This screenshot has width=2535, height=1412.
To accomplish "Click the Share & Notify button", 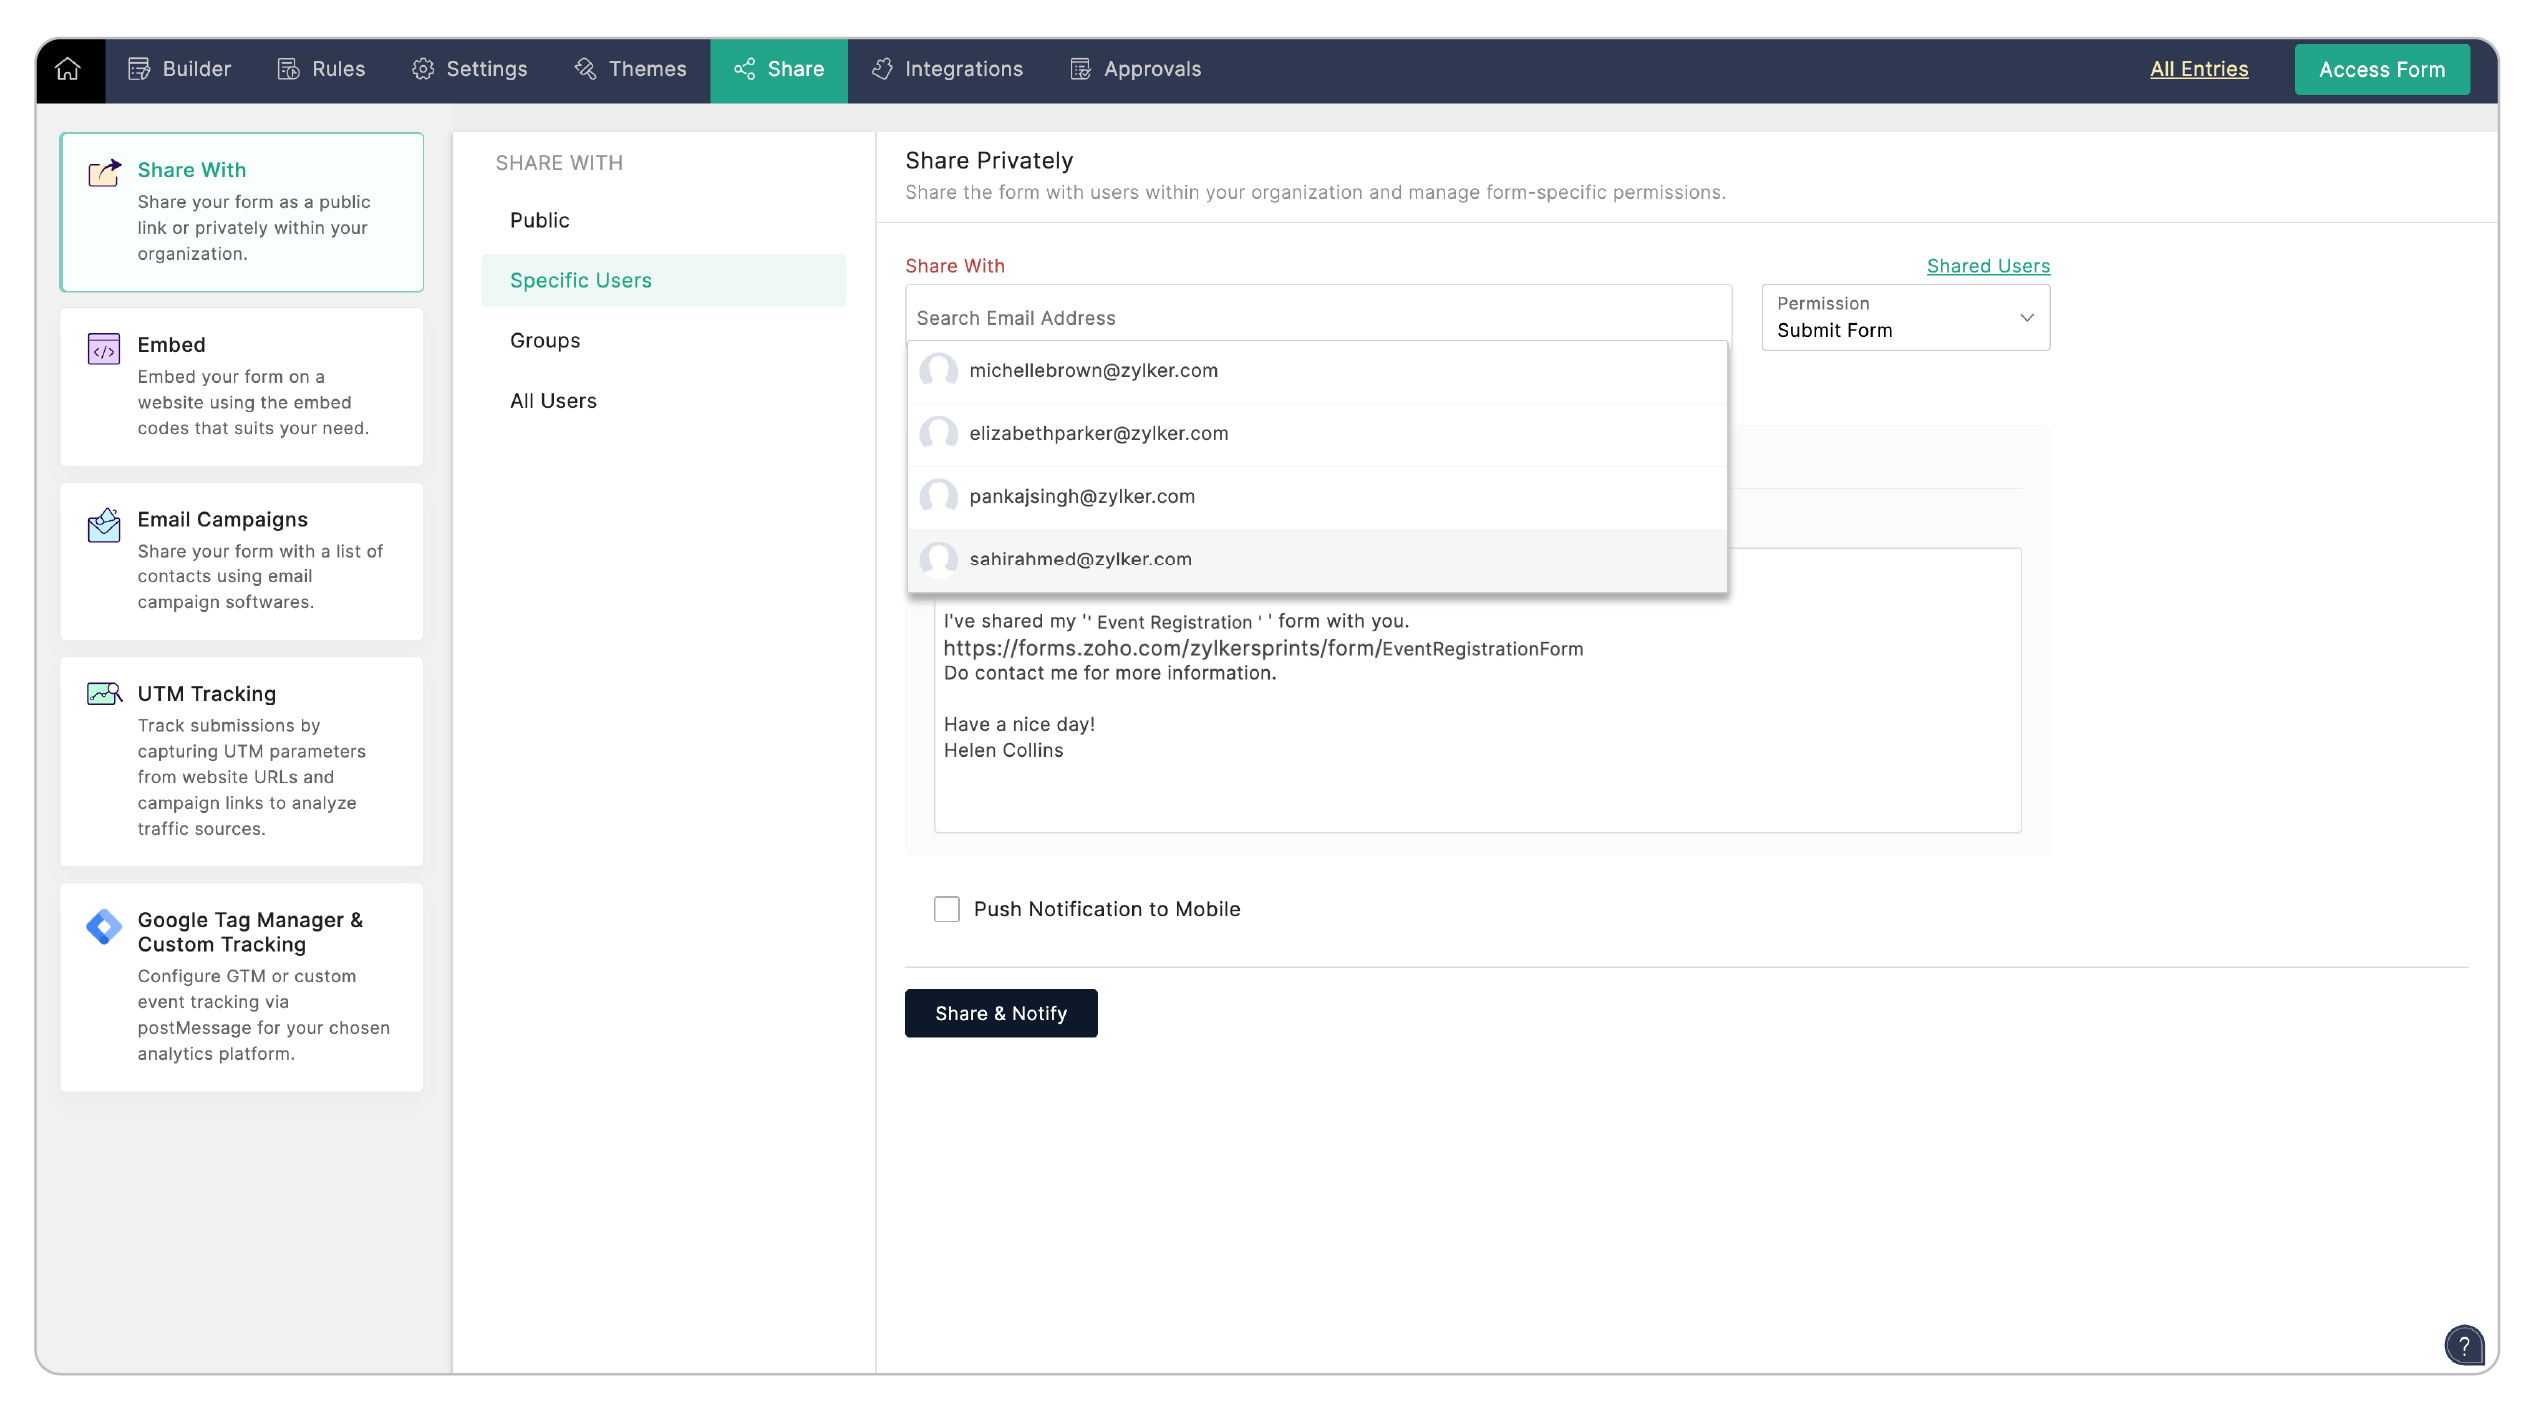I will (1000, 1013).
